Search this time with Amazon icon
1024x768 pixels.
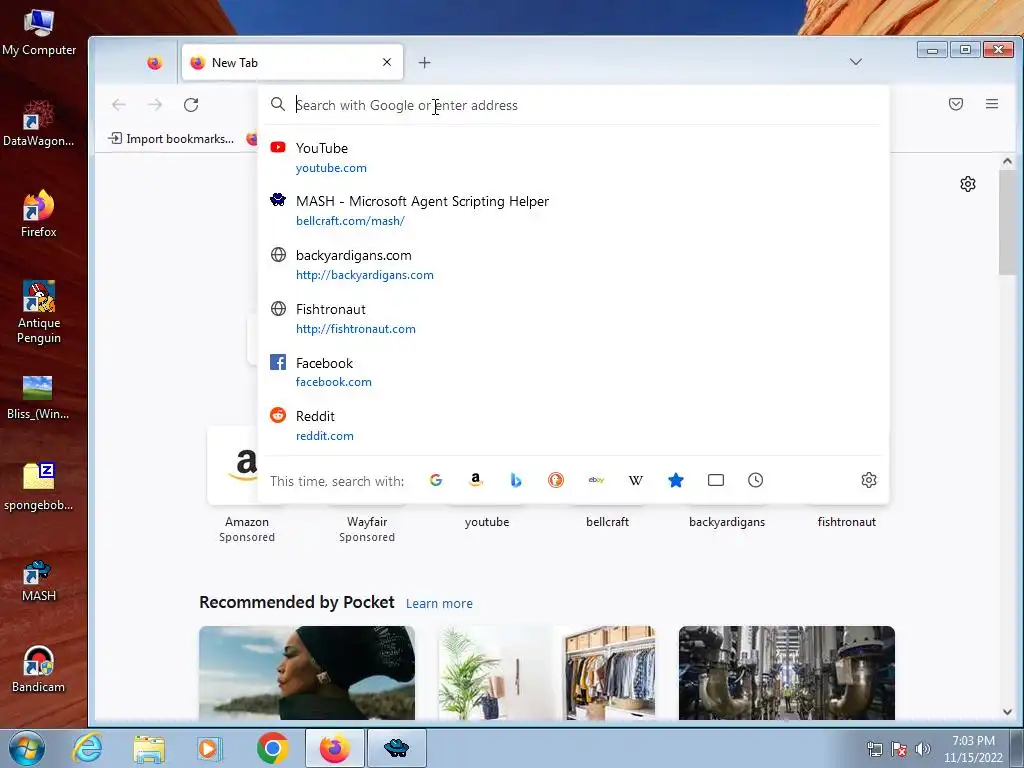[x=476, y=481]
